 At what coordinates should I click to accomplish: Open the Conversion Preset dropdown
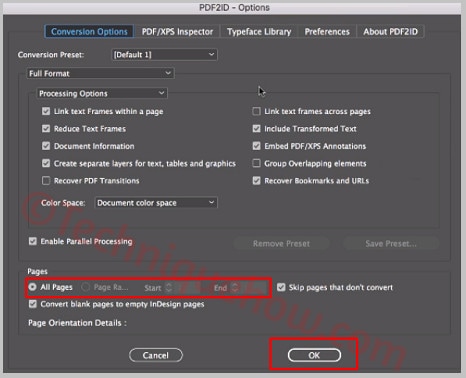(x=164, y=55)
